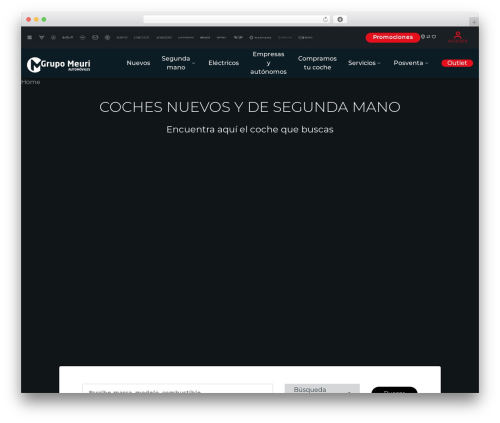Screen dimensions: 500x423
Task: Open Empresas y autónomos menu item
Action: point(268,63)
